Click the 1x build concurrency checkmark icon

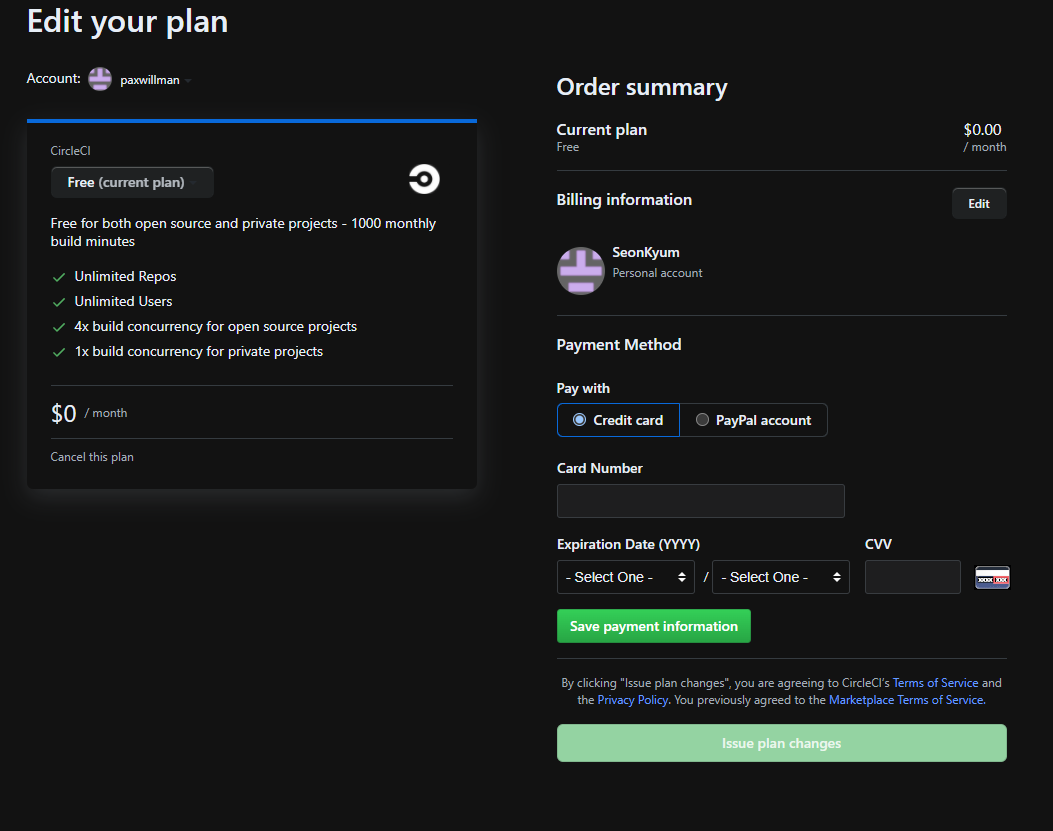(x=59, y=352)
